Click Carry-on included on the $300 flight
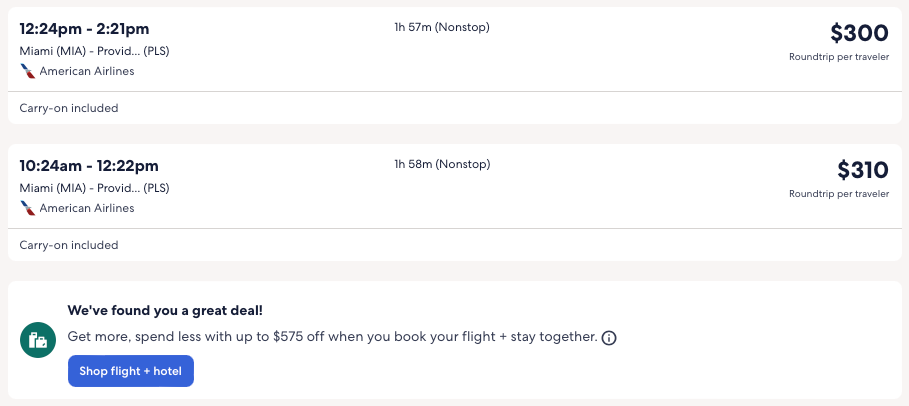Viewport: 909px width, 406px height. 69,108
